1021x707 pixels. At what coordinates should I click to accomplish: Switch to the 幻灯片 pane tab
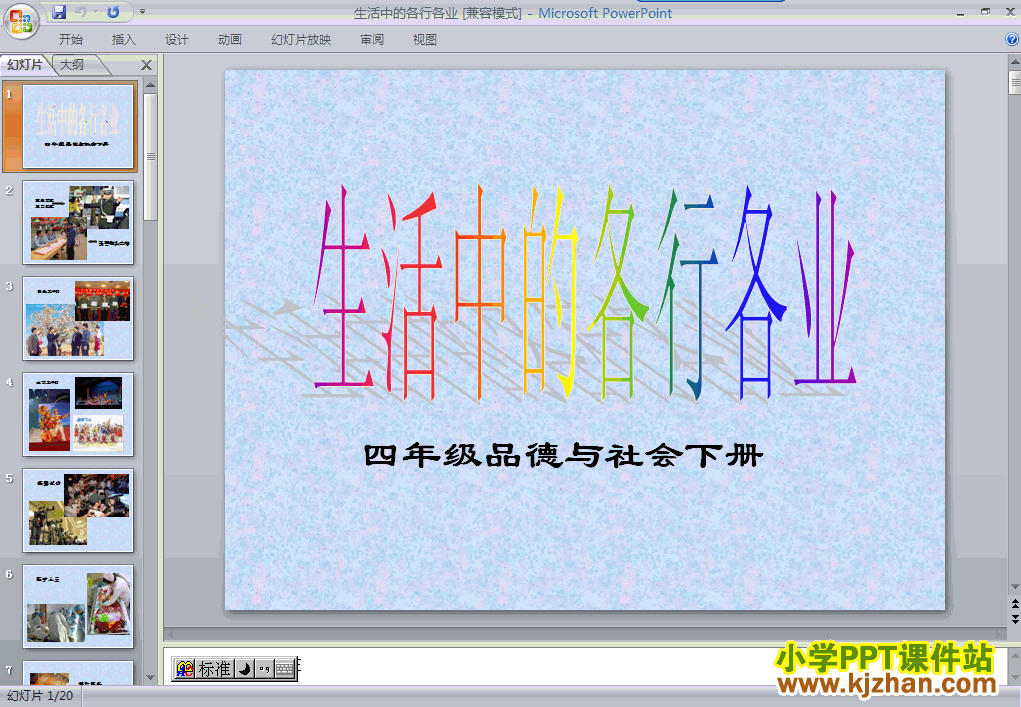[25, 64]
